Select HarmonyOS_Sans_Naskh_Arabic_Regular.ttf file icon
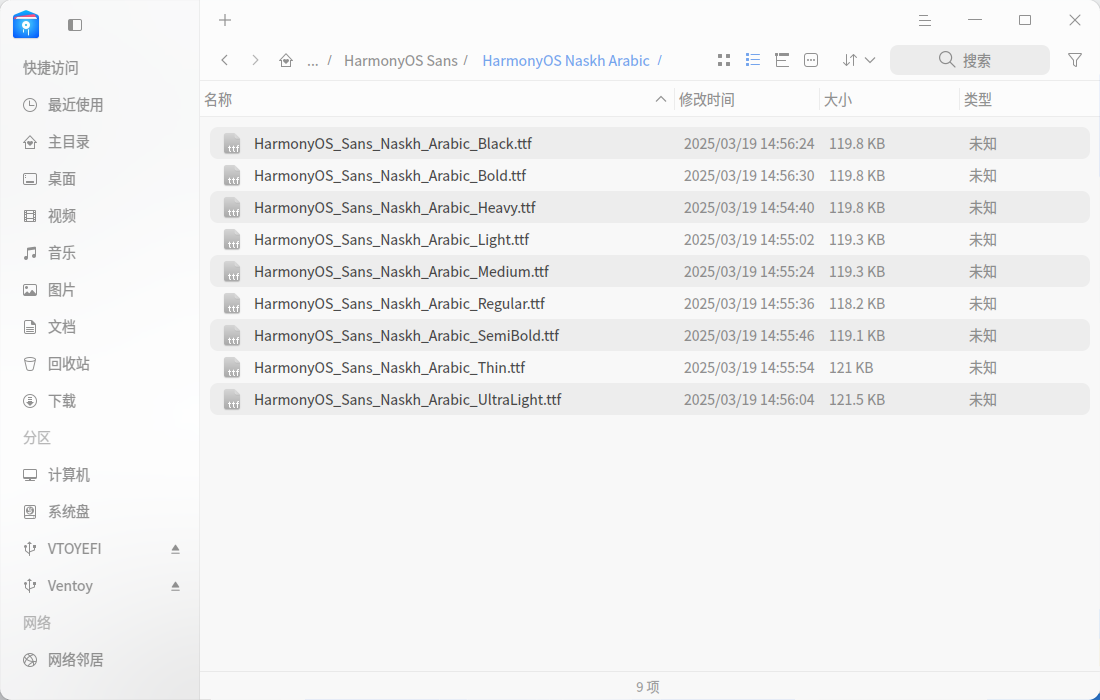 [232, 304]
